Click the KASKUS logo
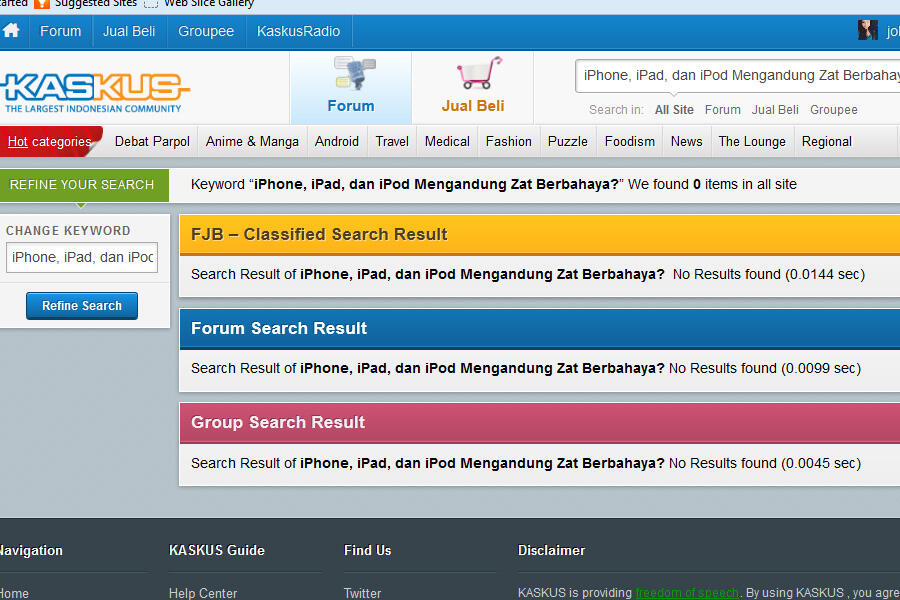The height and width of the screenshot is (600, 900). click(95, 92)
